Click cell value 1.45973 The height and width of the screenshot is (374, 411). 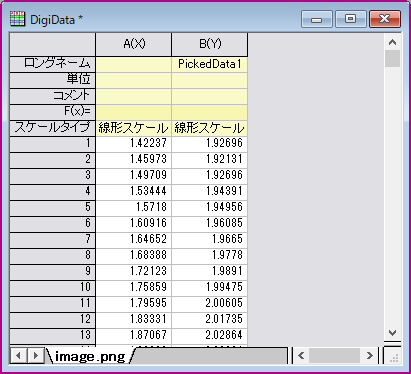(134, 160)
